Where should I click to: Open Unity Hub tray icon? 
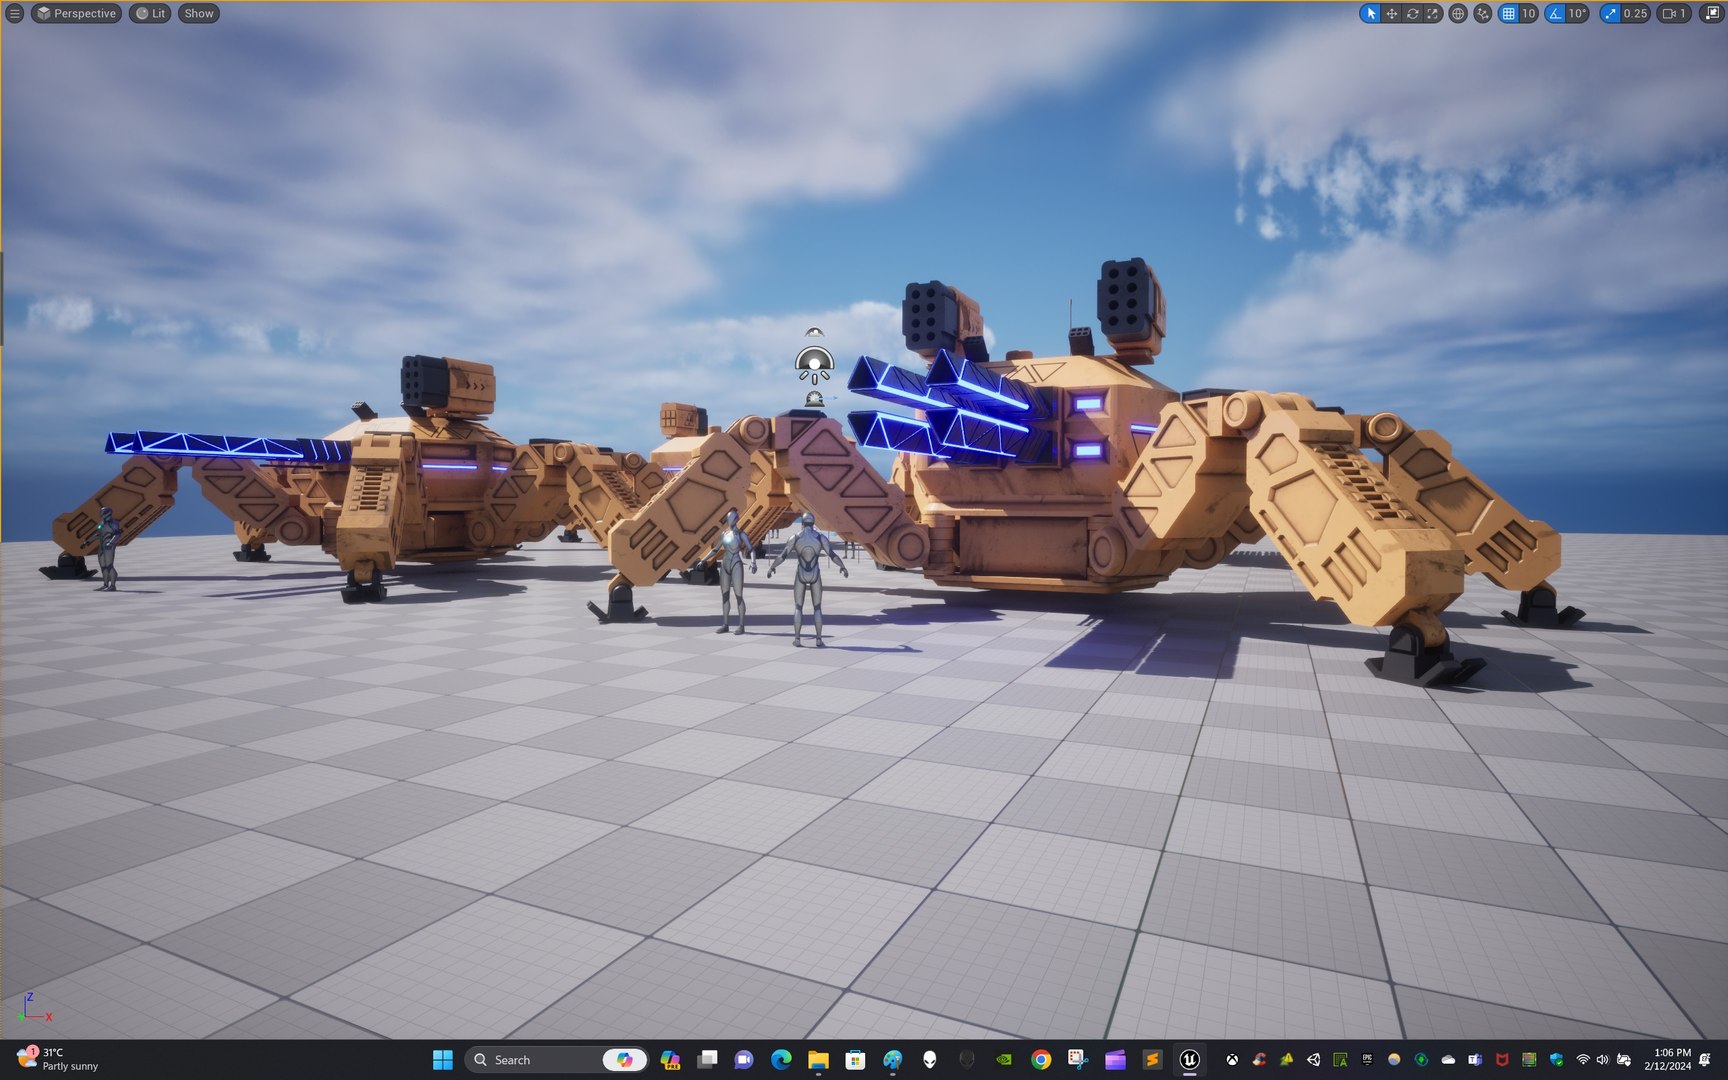click(x=1313, y=1059)
